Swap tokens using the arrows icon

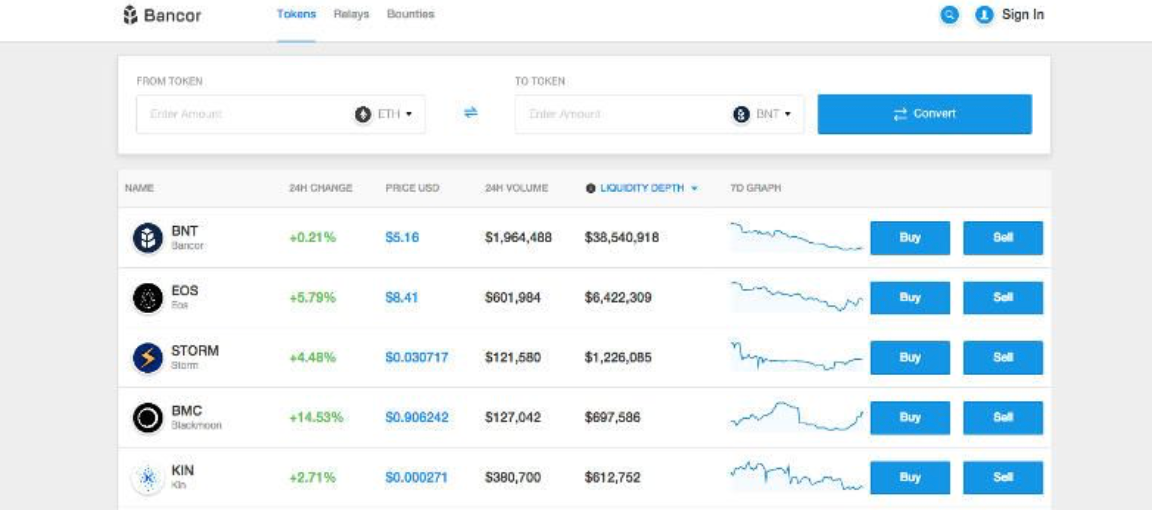[471, 113]
